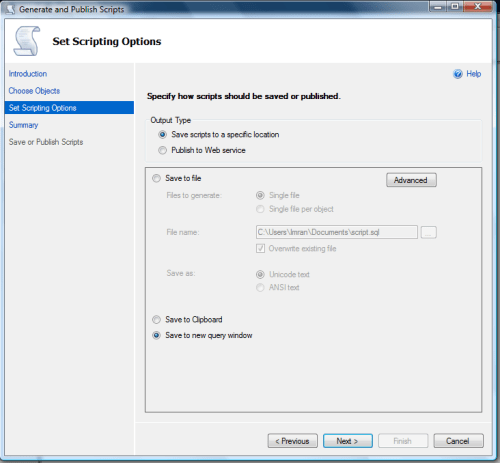Image resolution: width=500 pixels, height=463 pixels.
Task: Open Save or Publish Scripts page
Action: pyautogui.click(x=46, y=142)
